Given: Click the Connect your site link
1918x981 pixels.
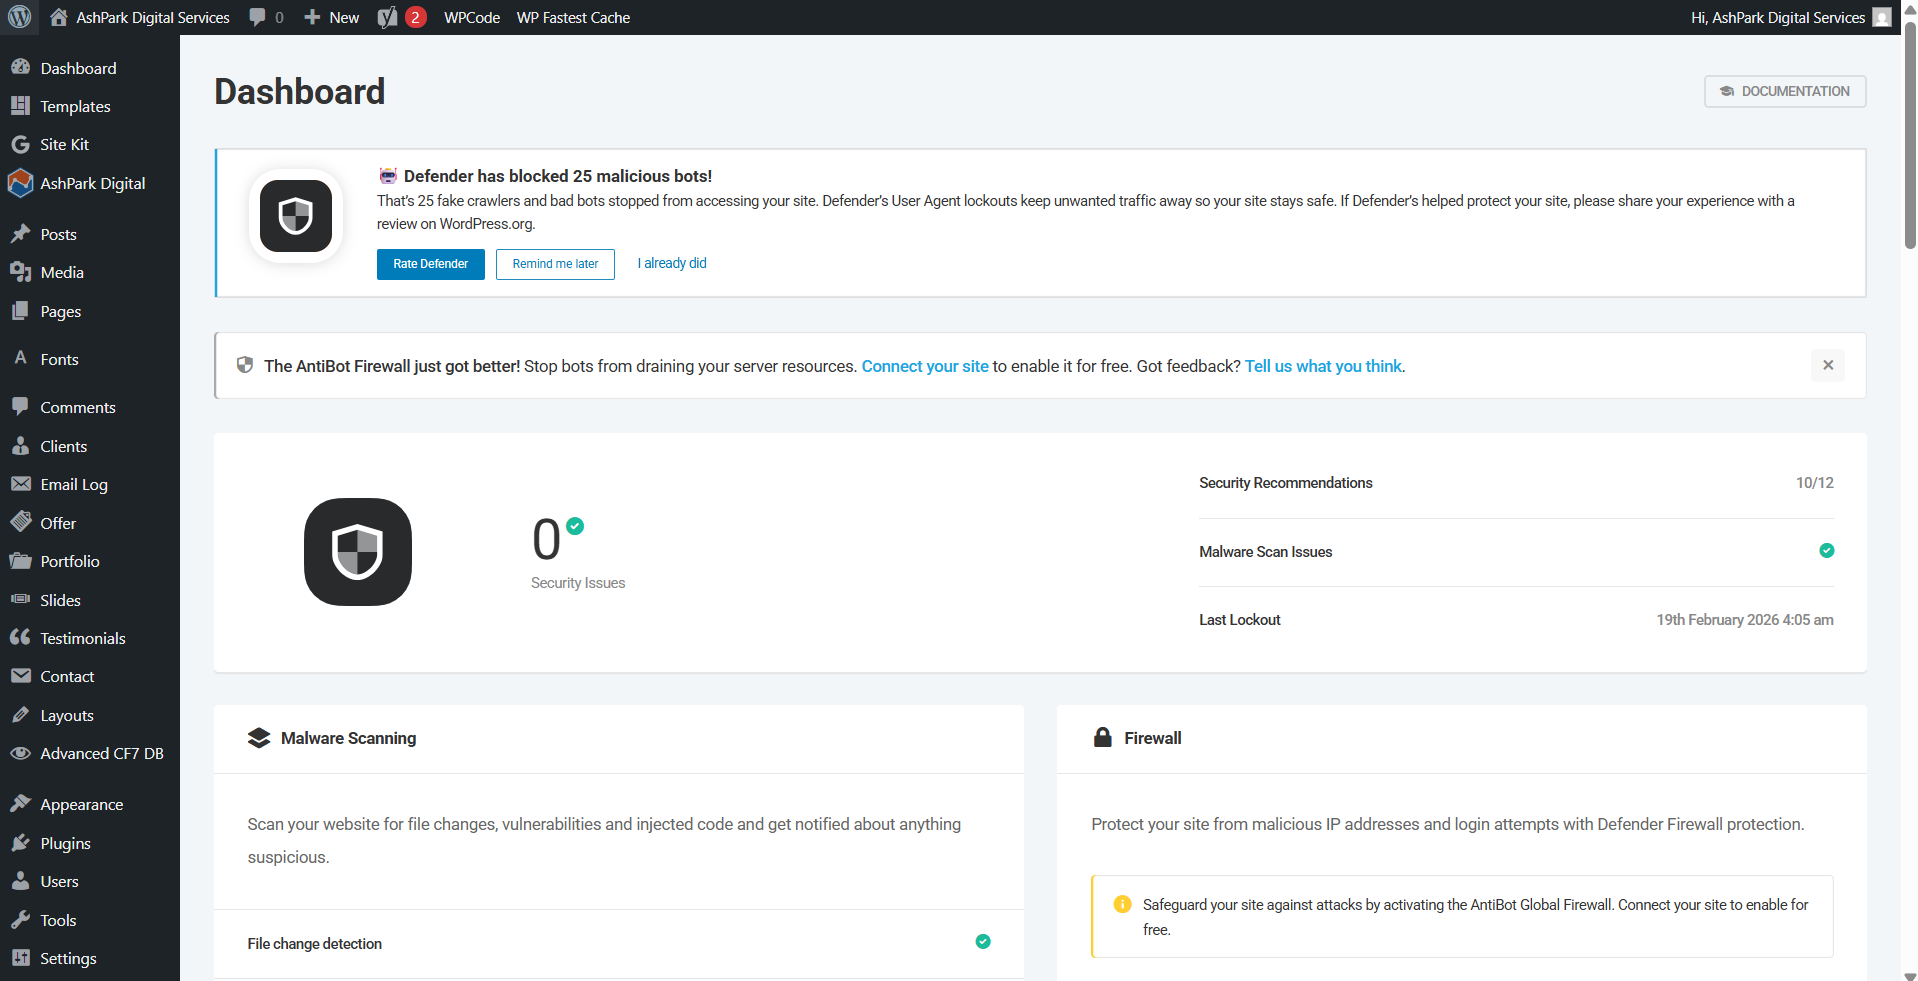Looking at the screenshot, I should 924,366.
